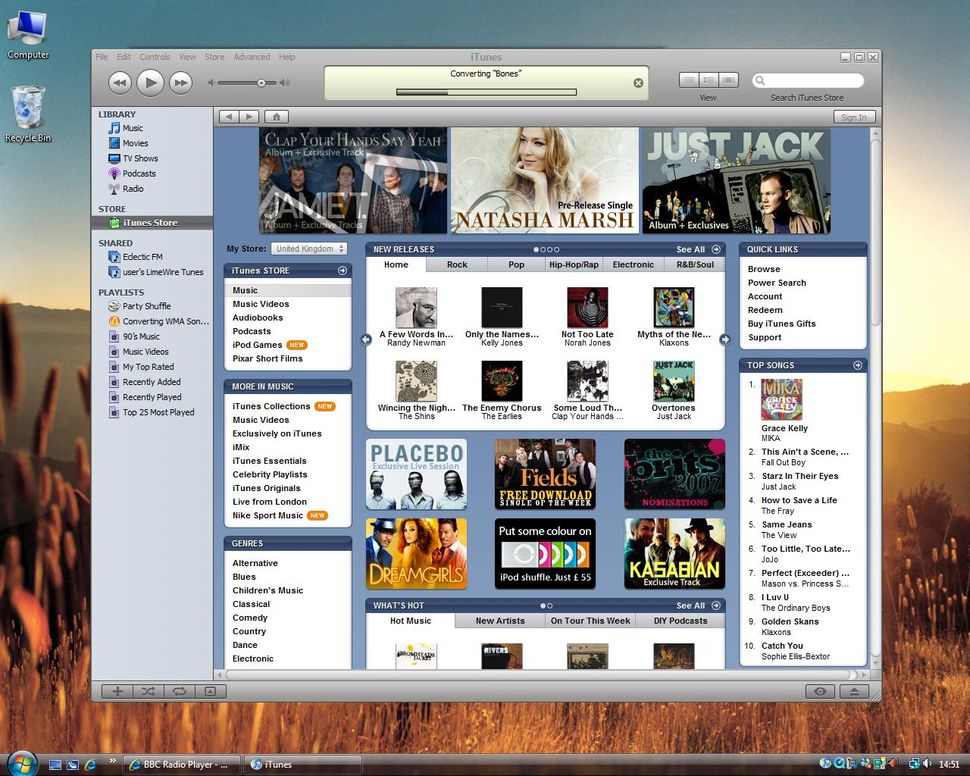Screen dimensions: 970x776
Task: Click See All next to New Releases
Action: click(x=690, y=249)
